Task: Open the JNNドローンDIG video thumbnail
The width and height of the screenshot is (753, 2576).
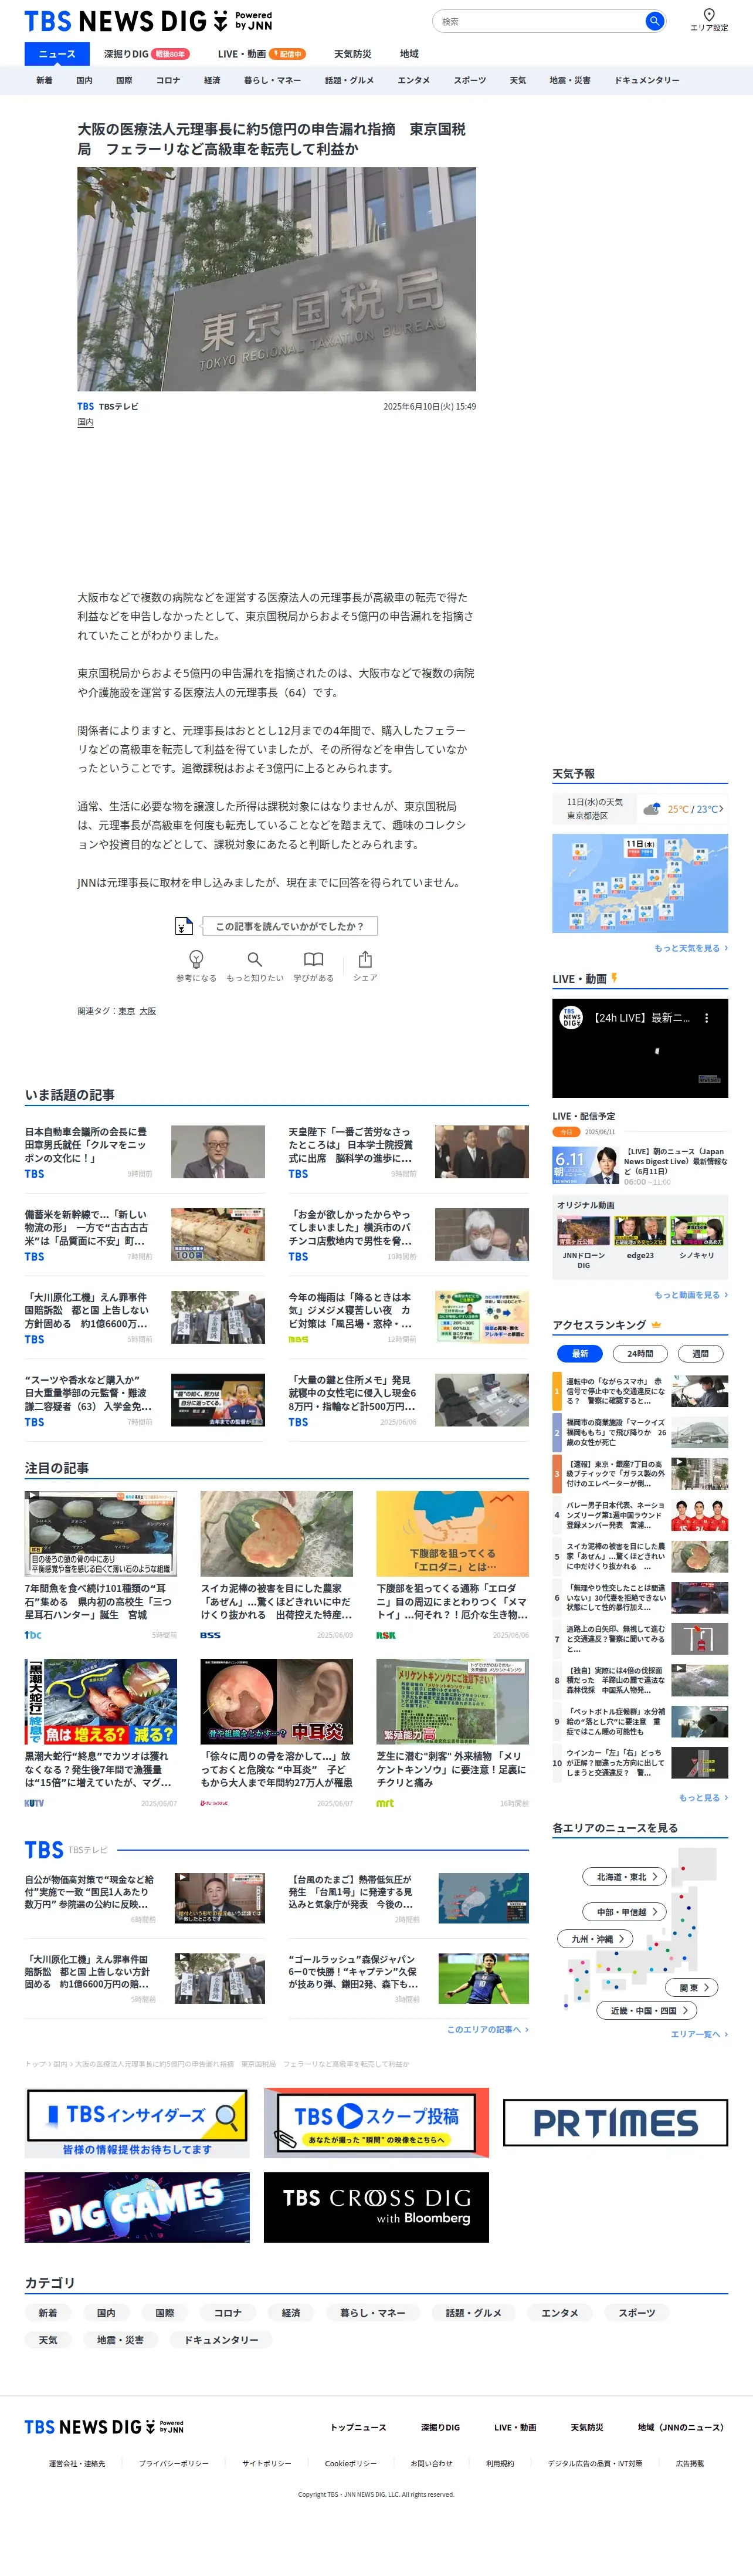Action: pos(583,1231)
